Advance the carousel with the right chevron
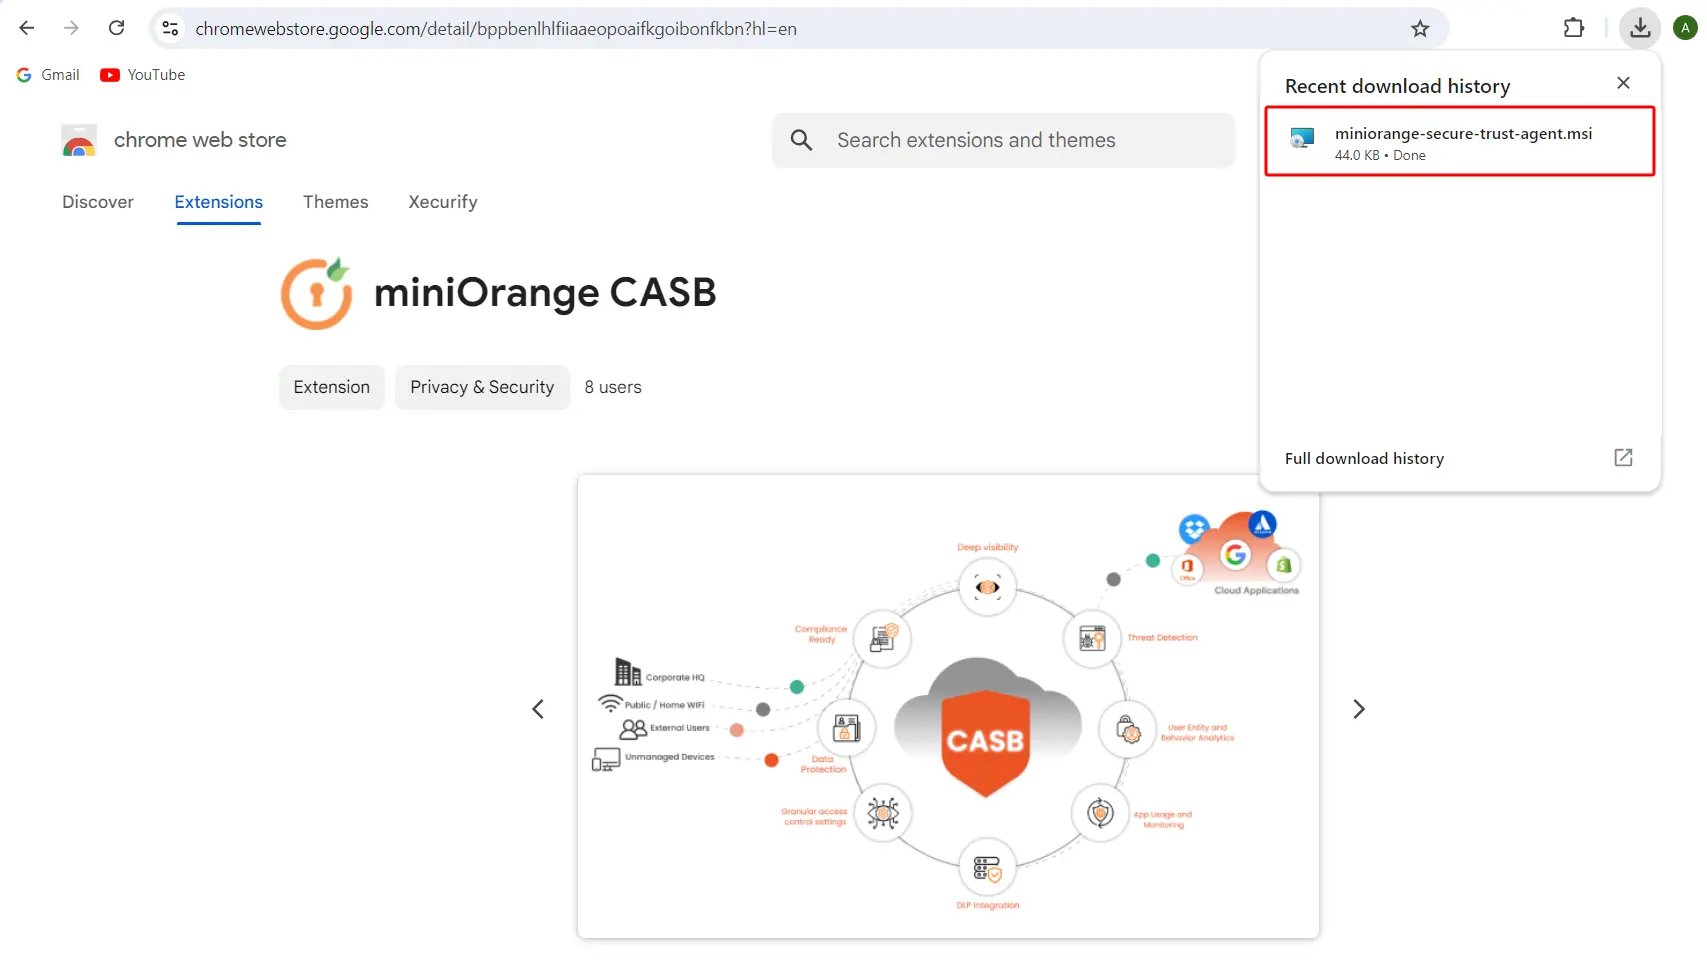Image resolution: width=1707 pixels, height=962 pixels. (1358, 708)
